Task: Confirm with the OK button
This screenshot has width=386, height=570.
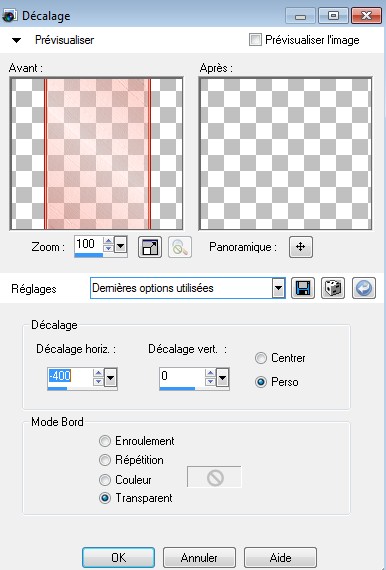Action: tap(118, 557)
